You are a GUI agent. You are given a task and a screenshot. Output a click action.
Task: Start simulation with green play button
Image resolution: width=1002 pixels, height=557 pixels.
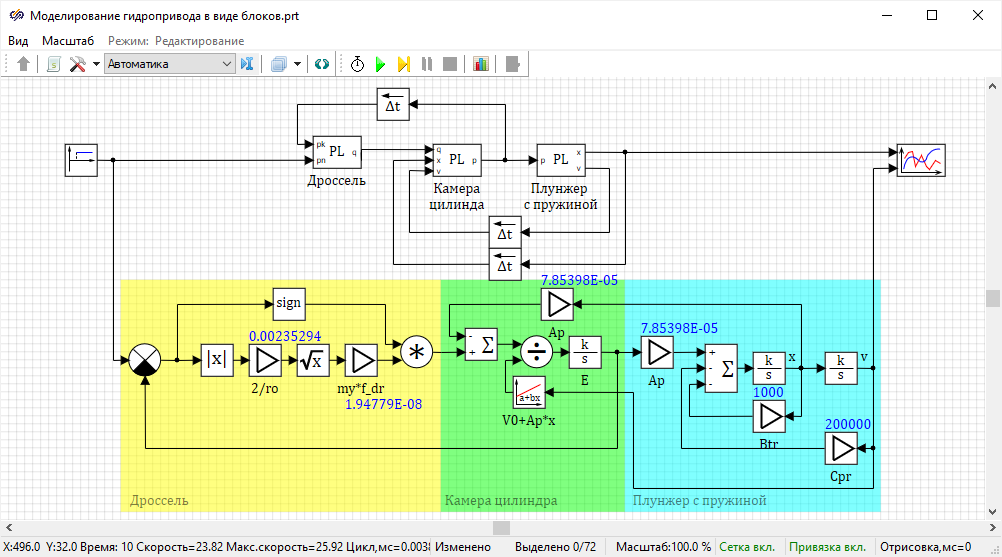pos(380,64)
